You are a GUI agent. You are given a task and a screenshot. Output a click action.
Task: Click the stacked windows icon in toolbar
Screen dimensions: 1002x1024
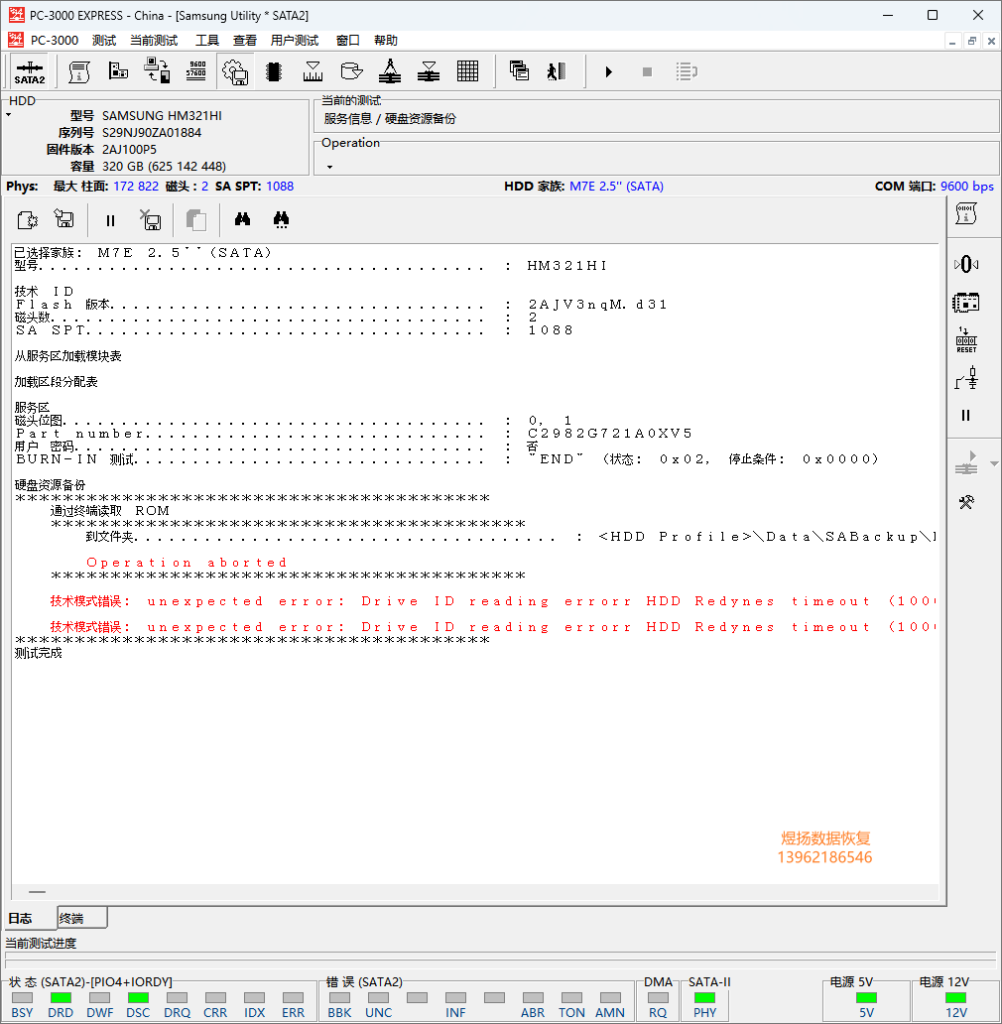(519, 71)
